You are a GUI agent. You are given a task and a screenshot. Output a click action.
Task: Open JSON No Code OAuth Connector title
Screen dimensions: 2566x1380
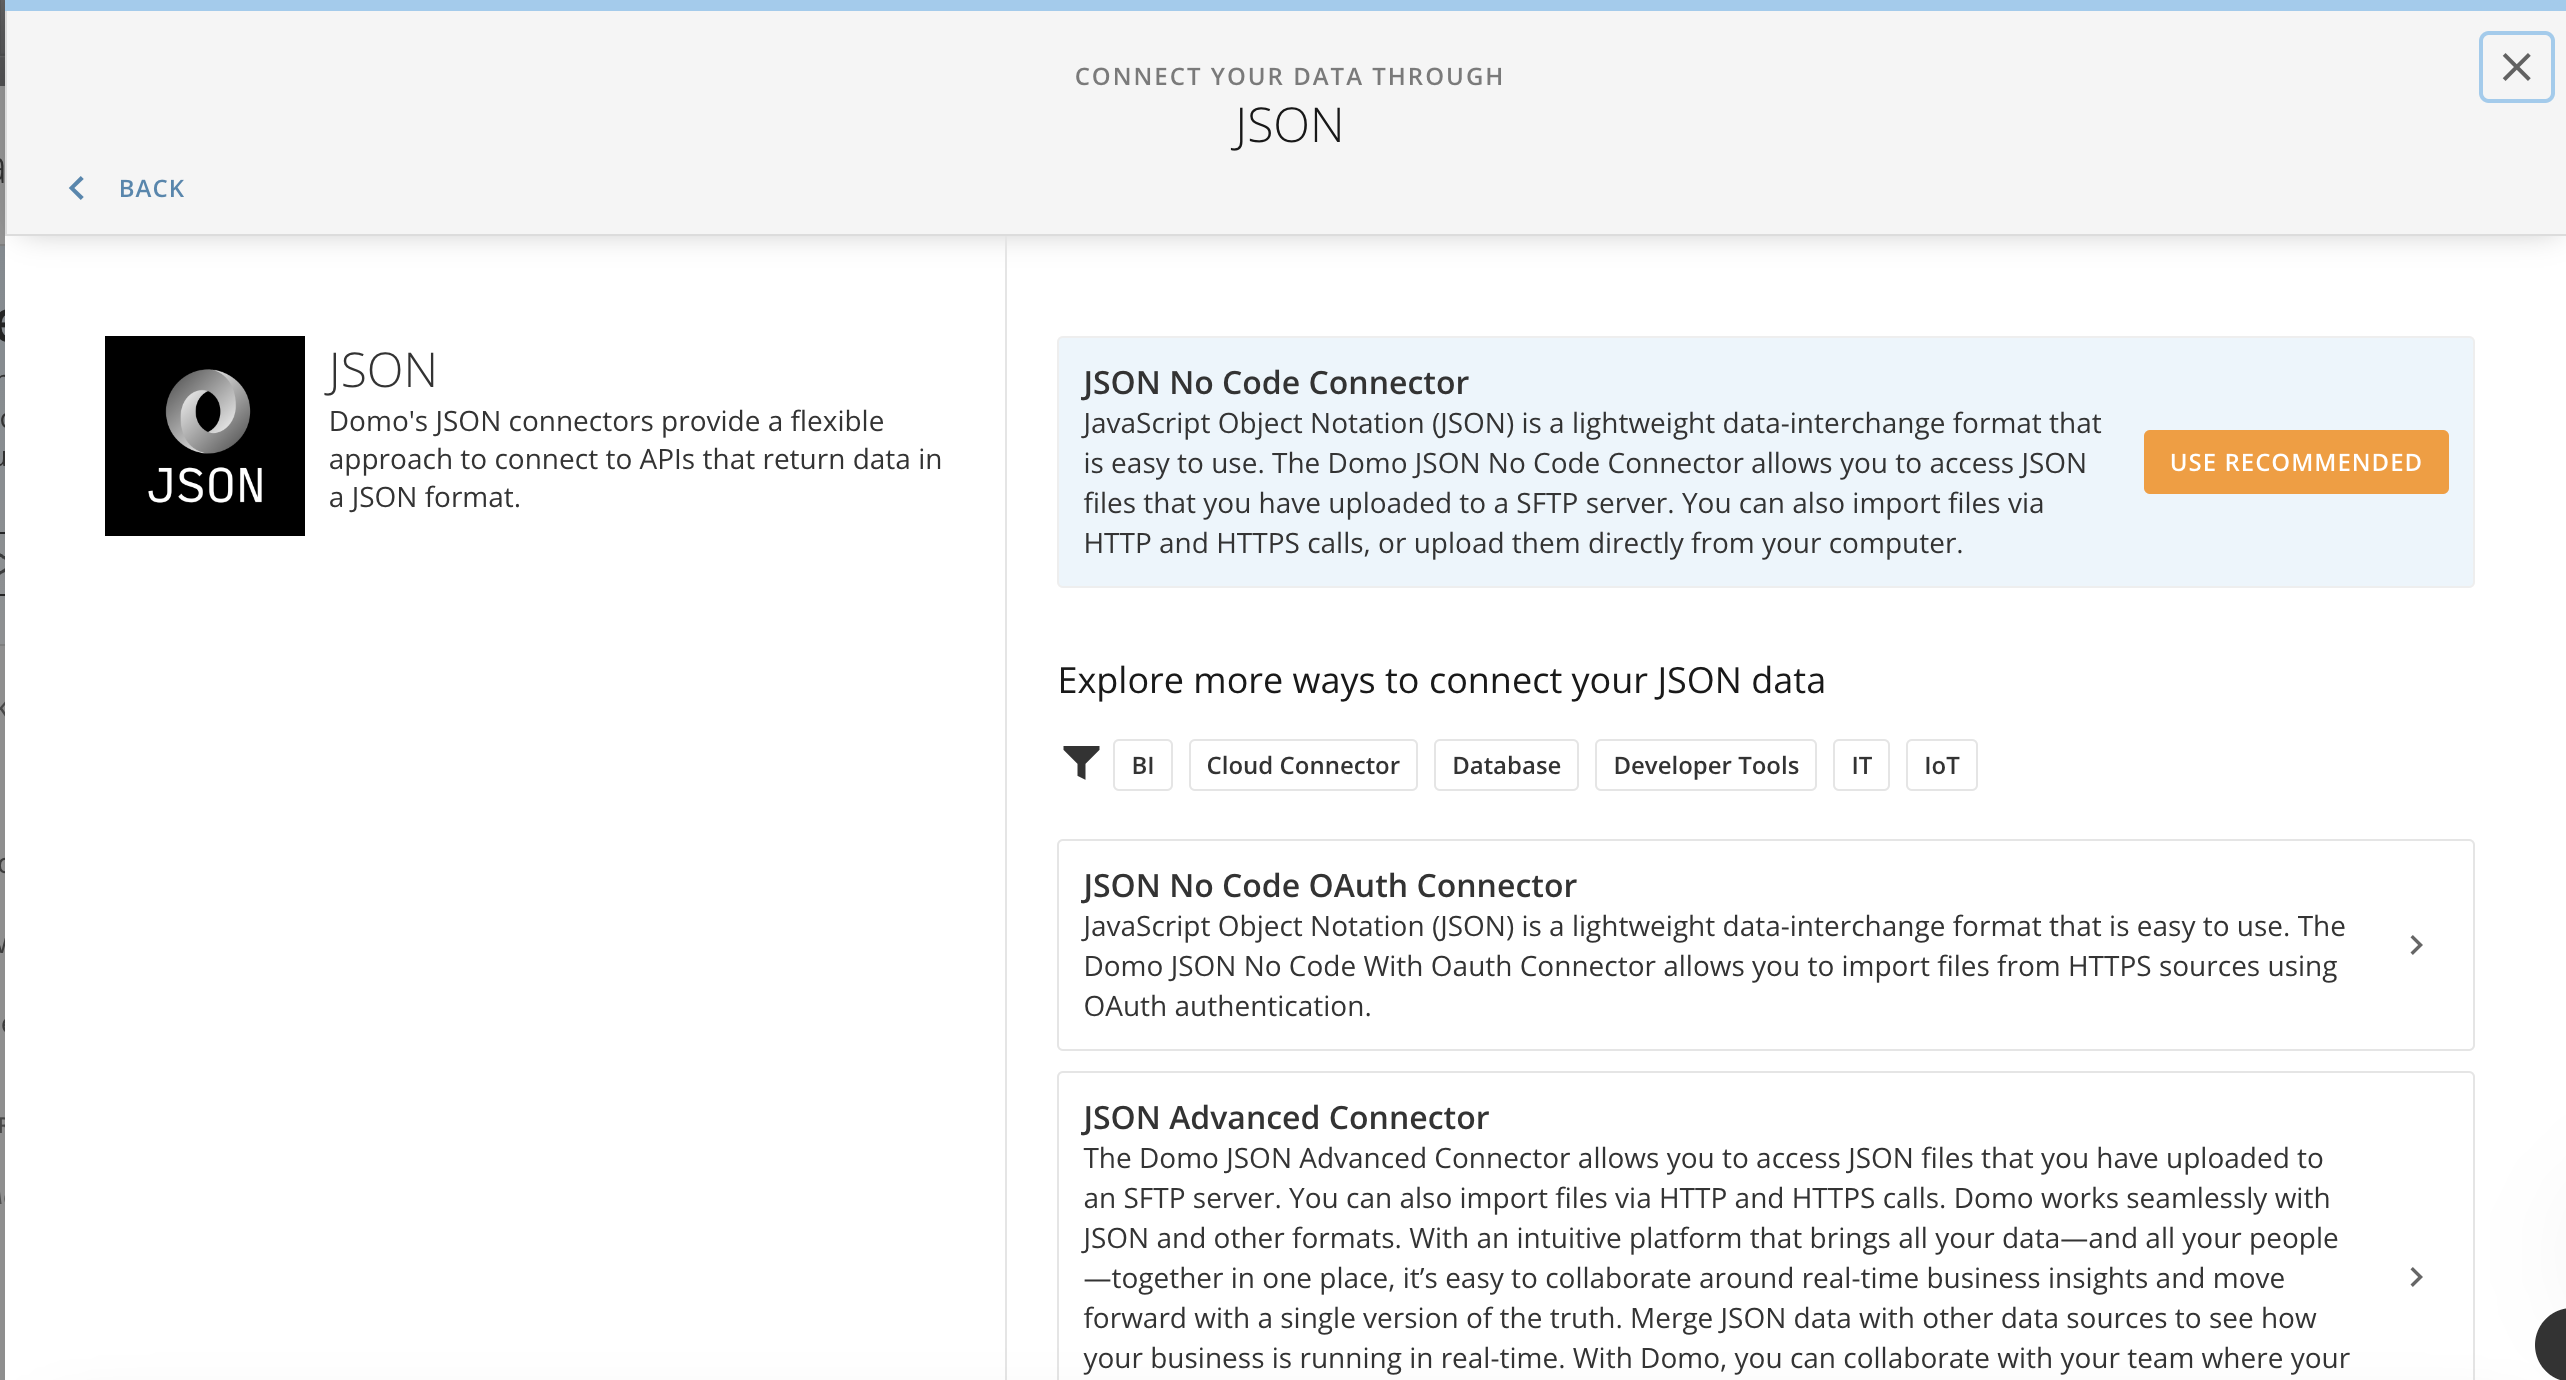click(x=1329, y=886)
